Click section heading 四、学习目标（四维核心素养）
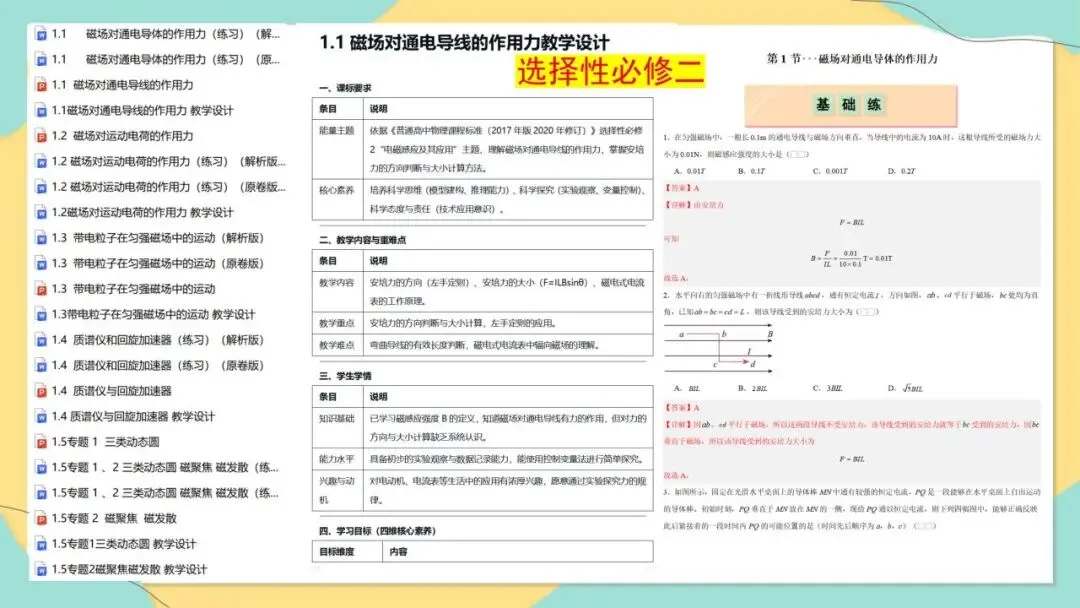Image resolution: width=1080 pixels, height=608 pixels. 377,531
